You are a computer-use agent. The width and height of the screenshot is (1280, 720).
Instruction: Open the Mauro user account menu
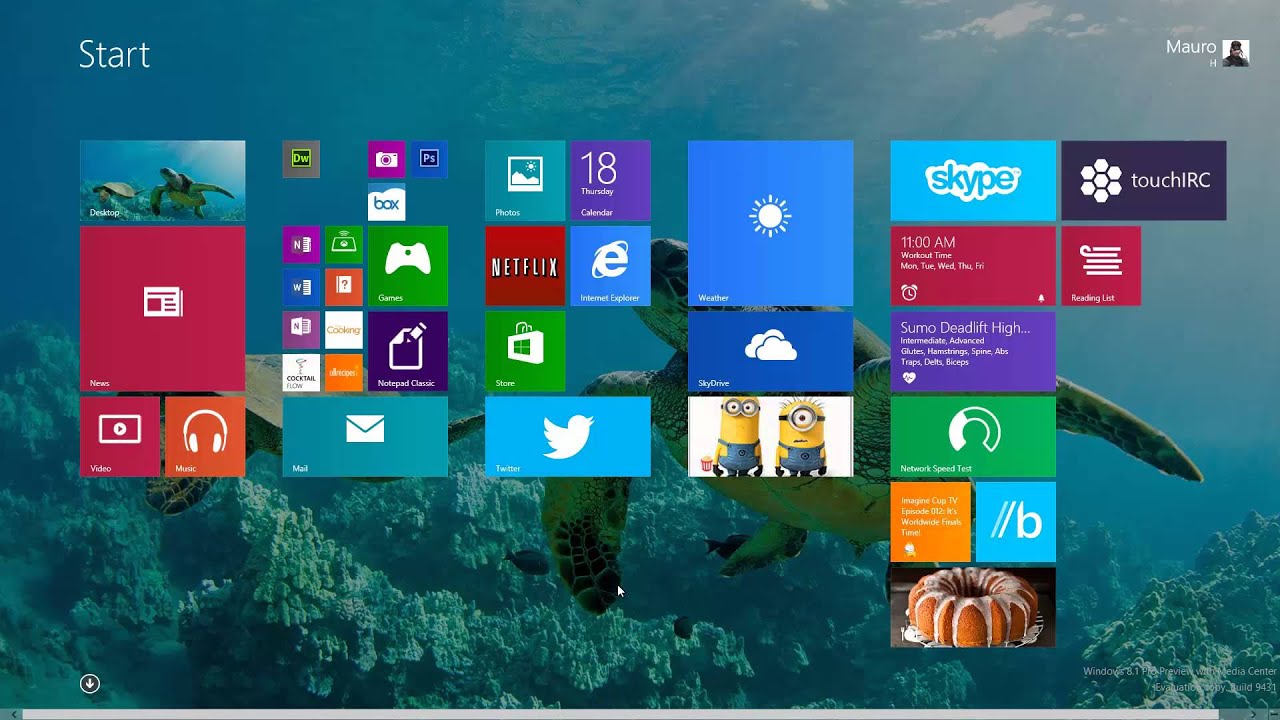click(x=1208, y=52)
